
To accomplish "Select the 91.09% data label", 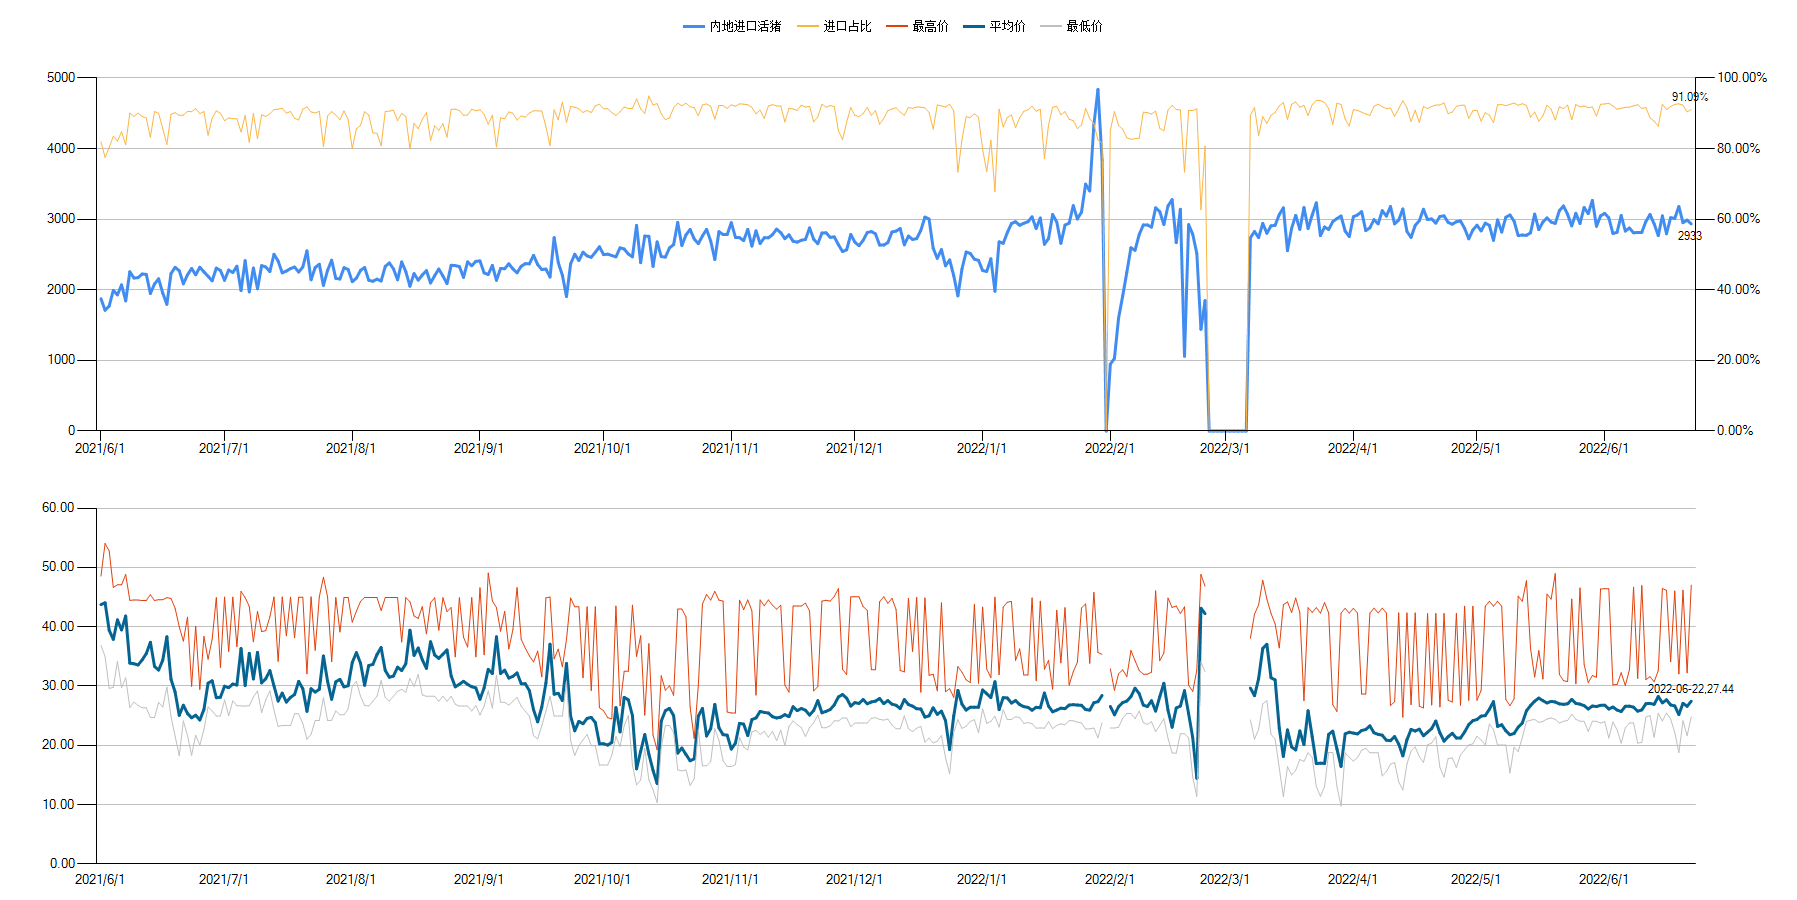I will click(x=1689, y=97).
